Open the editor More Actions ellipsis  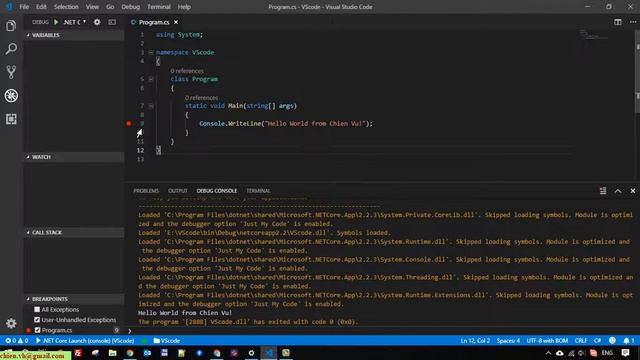pyautogui.click(x=633, y=22)
